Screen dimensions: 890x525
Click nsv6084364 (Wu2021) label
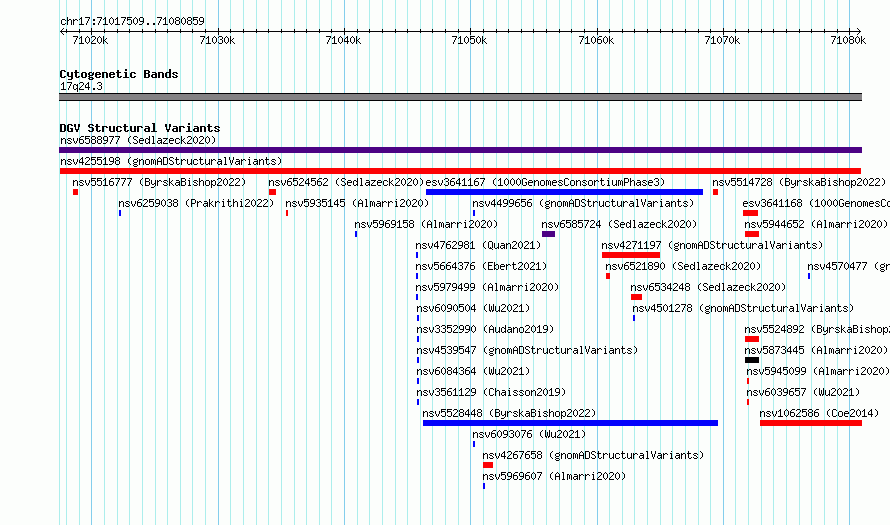click(473, 371)
